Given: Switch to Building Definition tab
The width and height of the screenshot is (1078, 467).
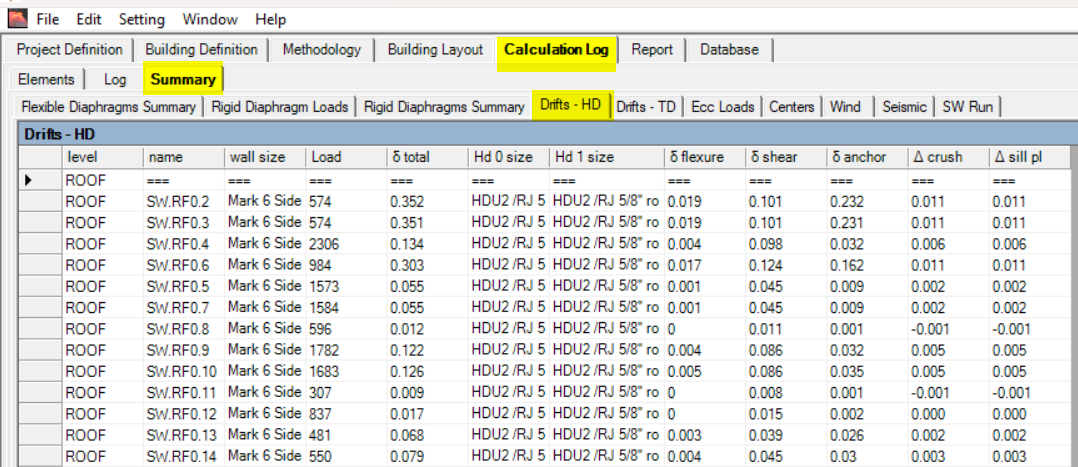Looking at the screenshot, I should point(201,50).
